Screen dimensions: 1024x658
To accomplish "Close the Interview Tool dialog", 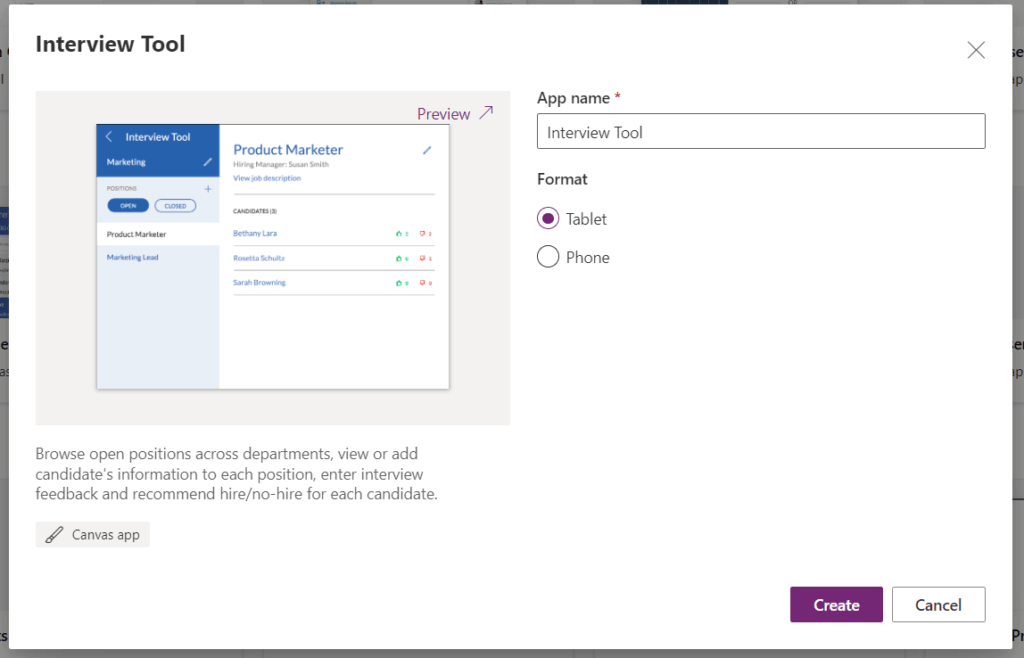I will (x=976, y=50).
